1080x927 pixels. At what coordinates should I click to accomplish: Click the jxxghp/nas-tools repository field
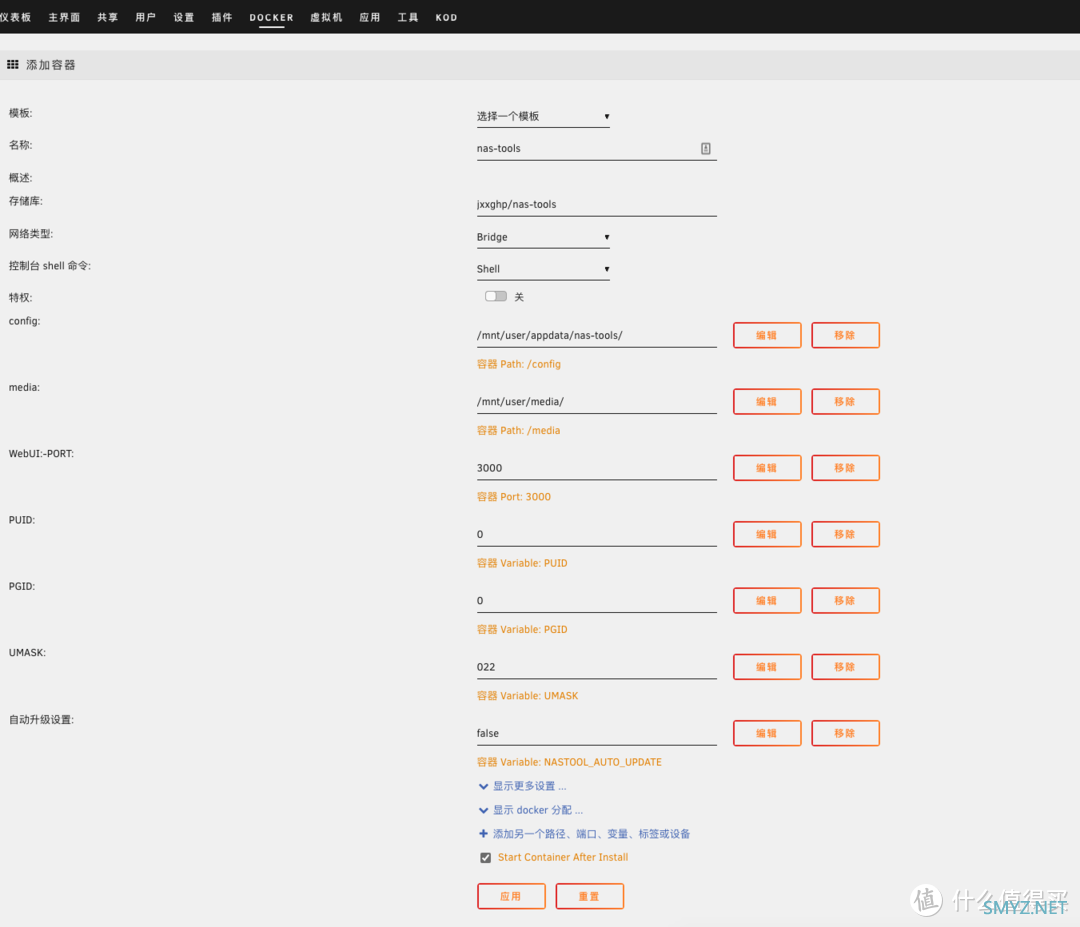(596, 205)
